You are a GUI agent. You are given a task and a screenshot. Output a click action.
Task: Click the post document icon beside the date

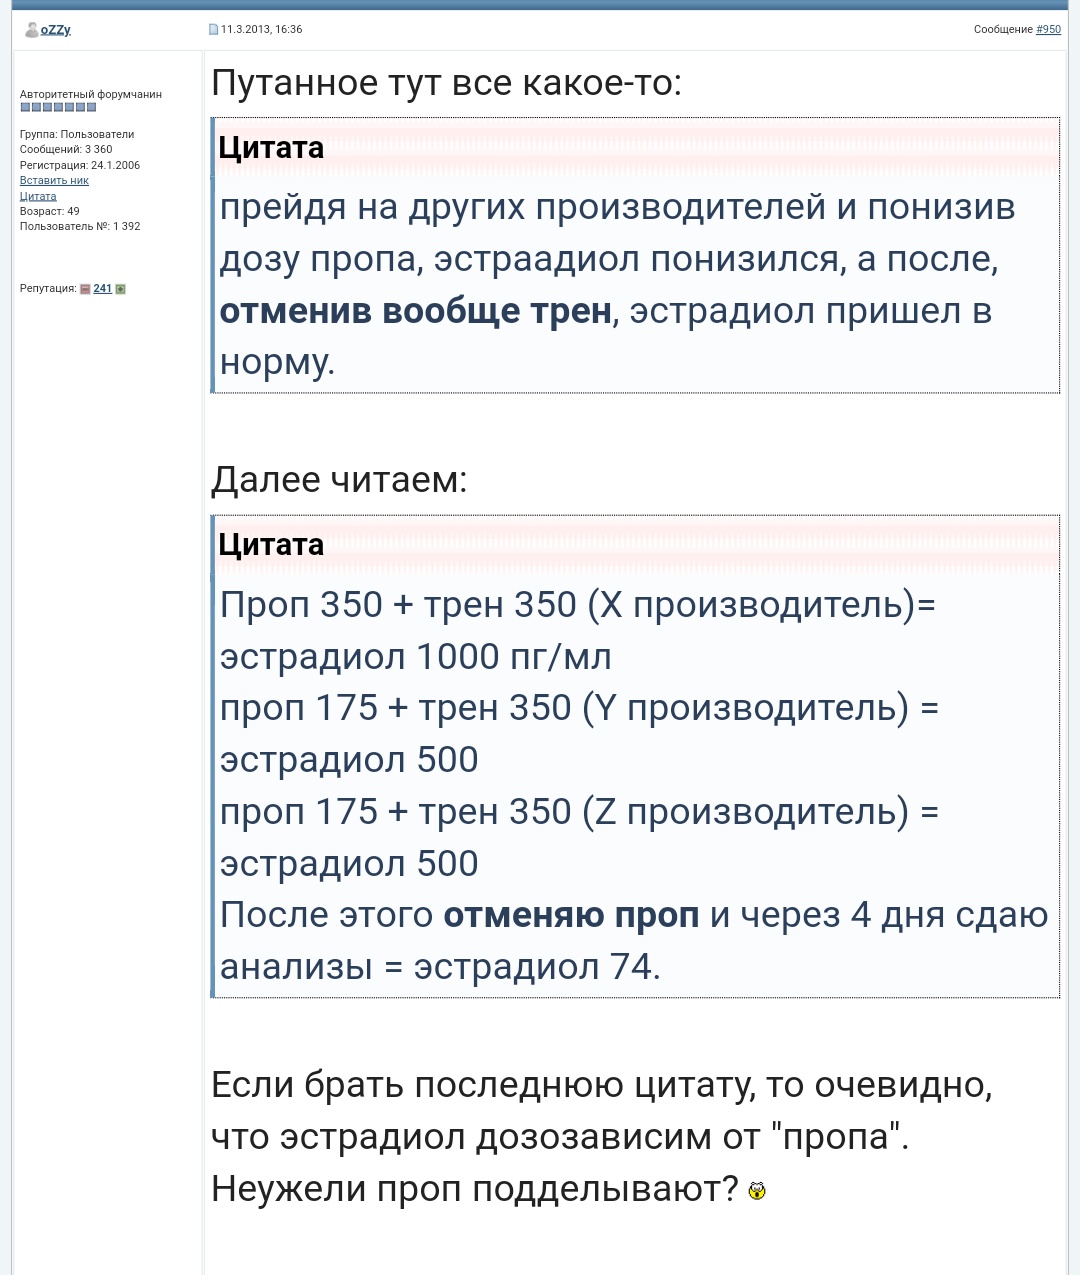coord(213,30)
